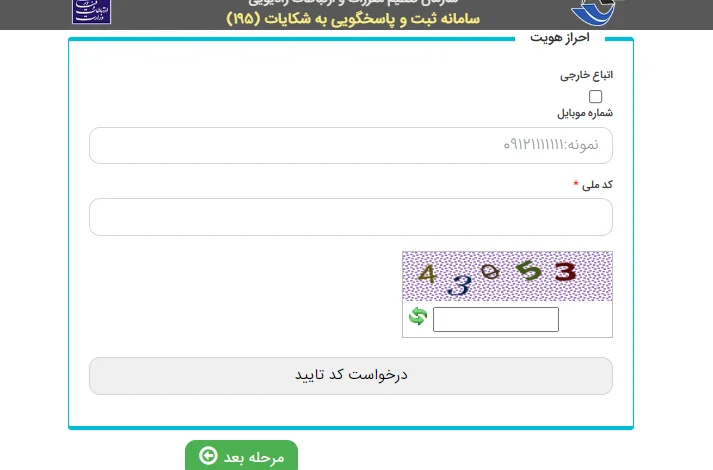Click the شماره موبایل label
Viewport: 713px width, 470px height.
pos(585,113)
